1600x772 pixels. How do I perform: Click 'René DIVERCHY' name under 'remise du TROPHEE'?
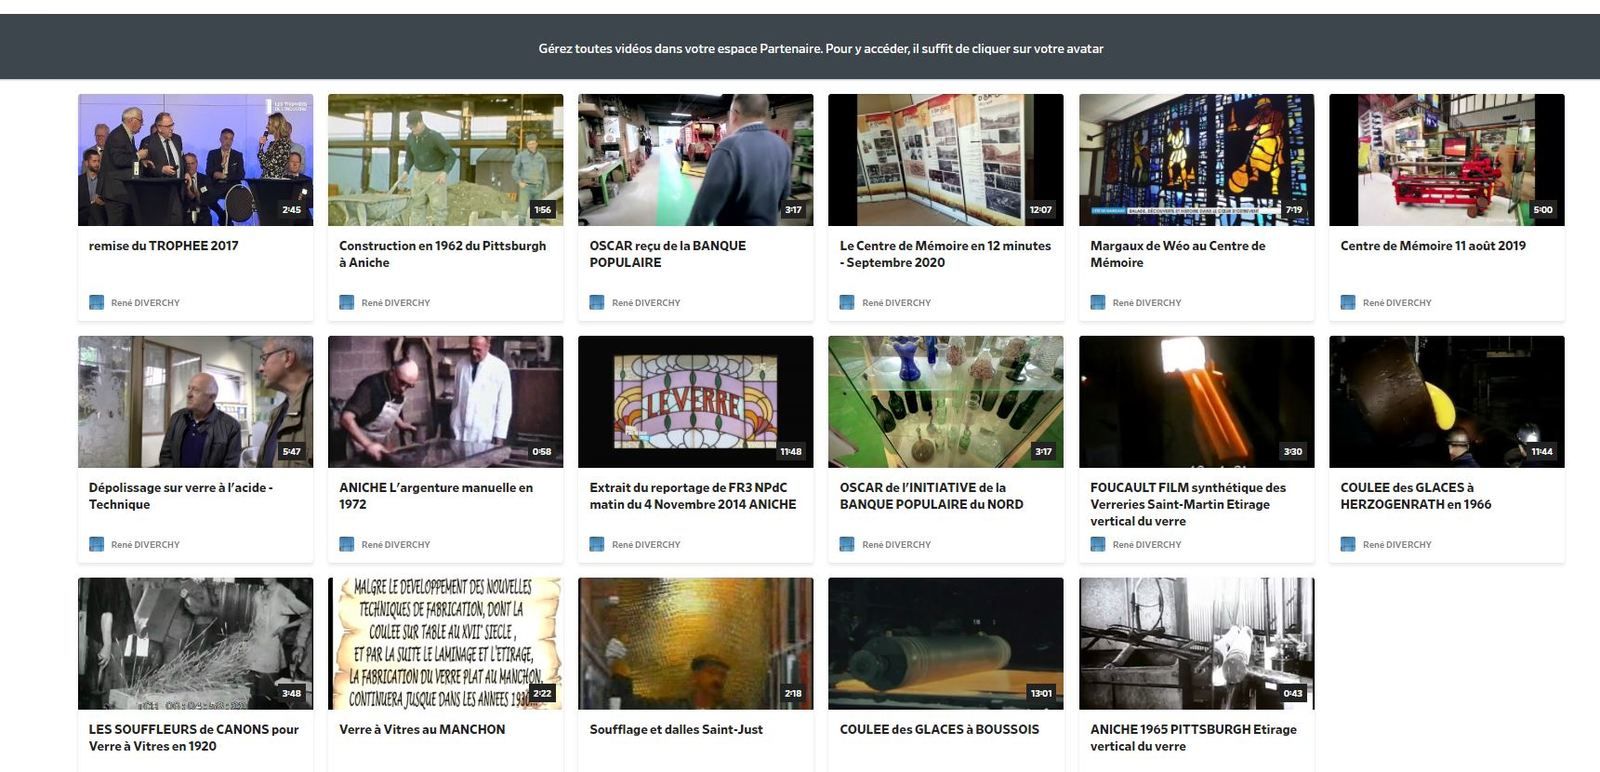pyautogui.click(x=145, y=303)
